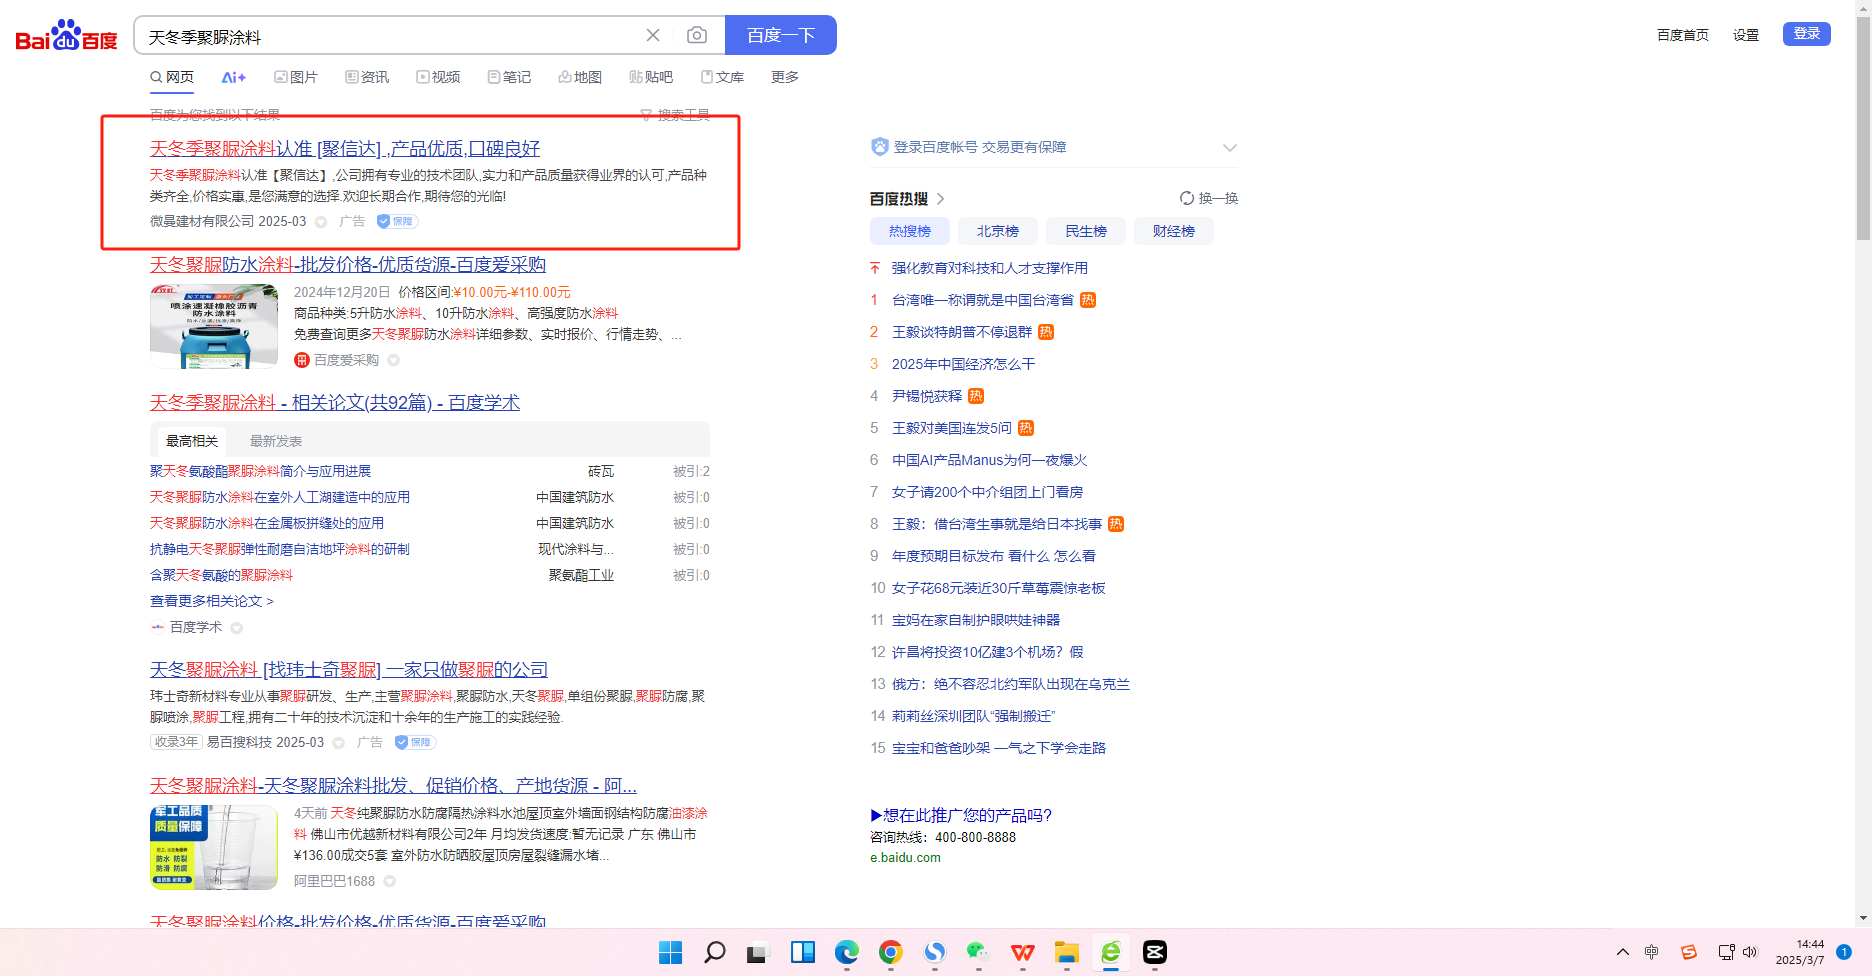Expand the 登录百度帐号 security banner chevron
This screenshot has width=1872, height=976.
click(1229, 148)
